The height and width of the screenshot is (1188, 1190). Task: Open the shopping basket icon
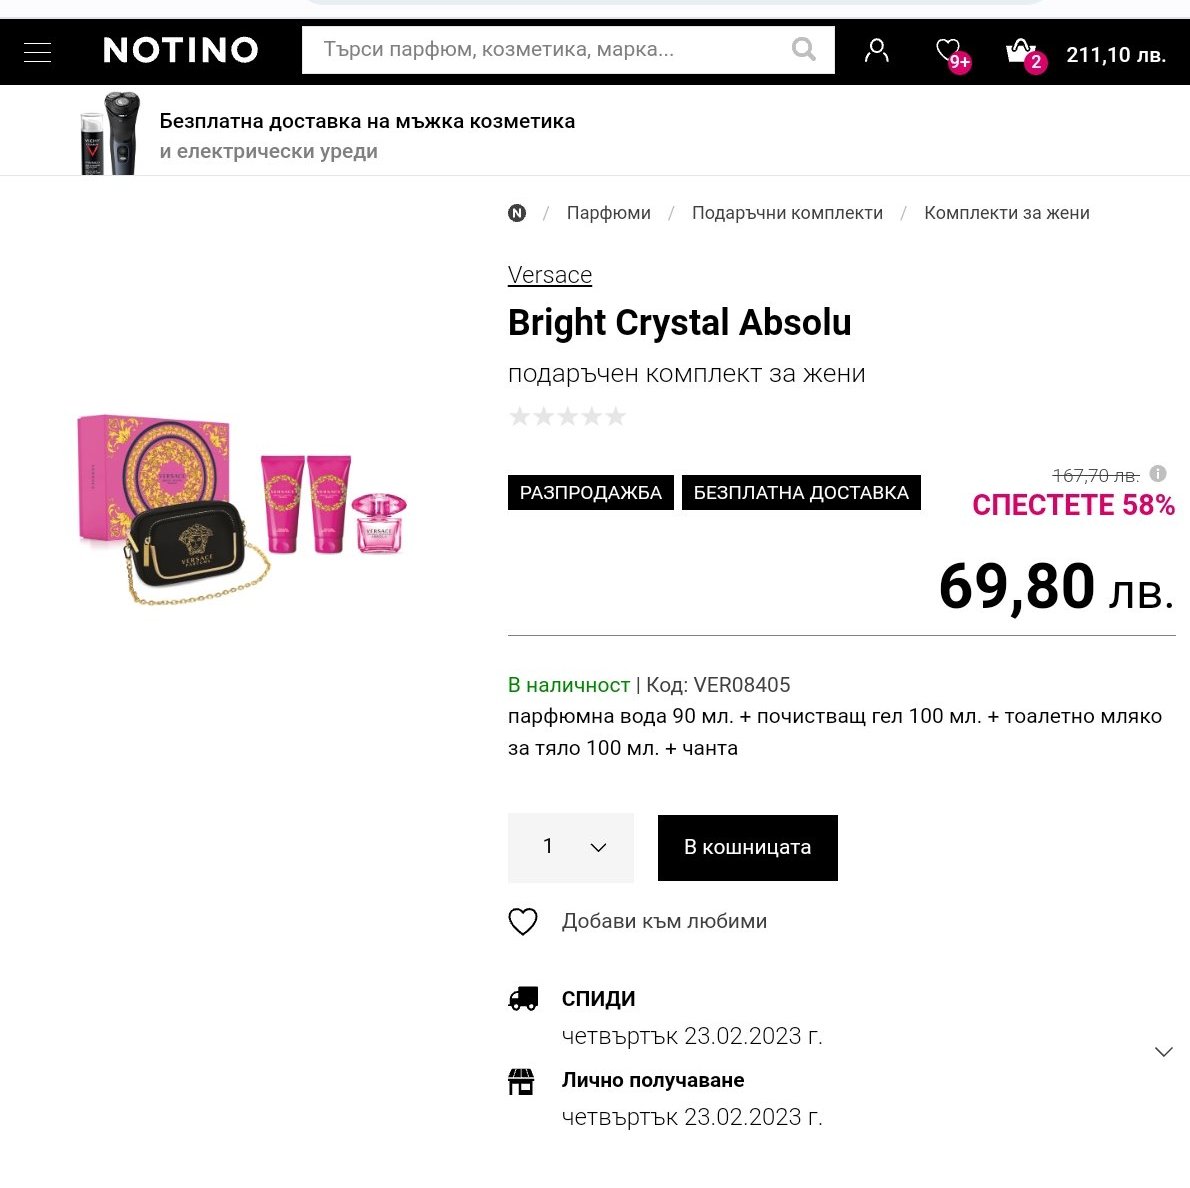(x=1021, y=51)
